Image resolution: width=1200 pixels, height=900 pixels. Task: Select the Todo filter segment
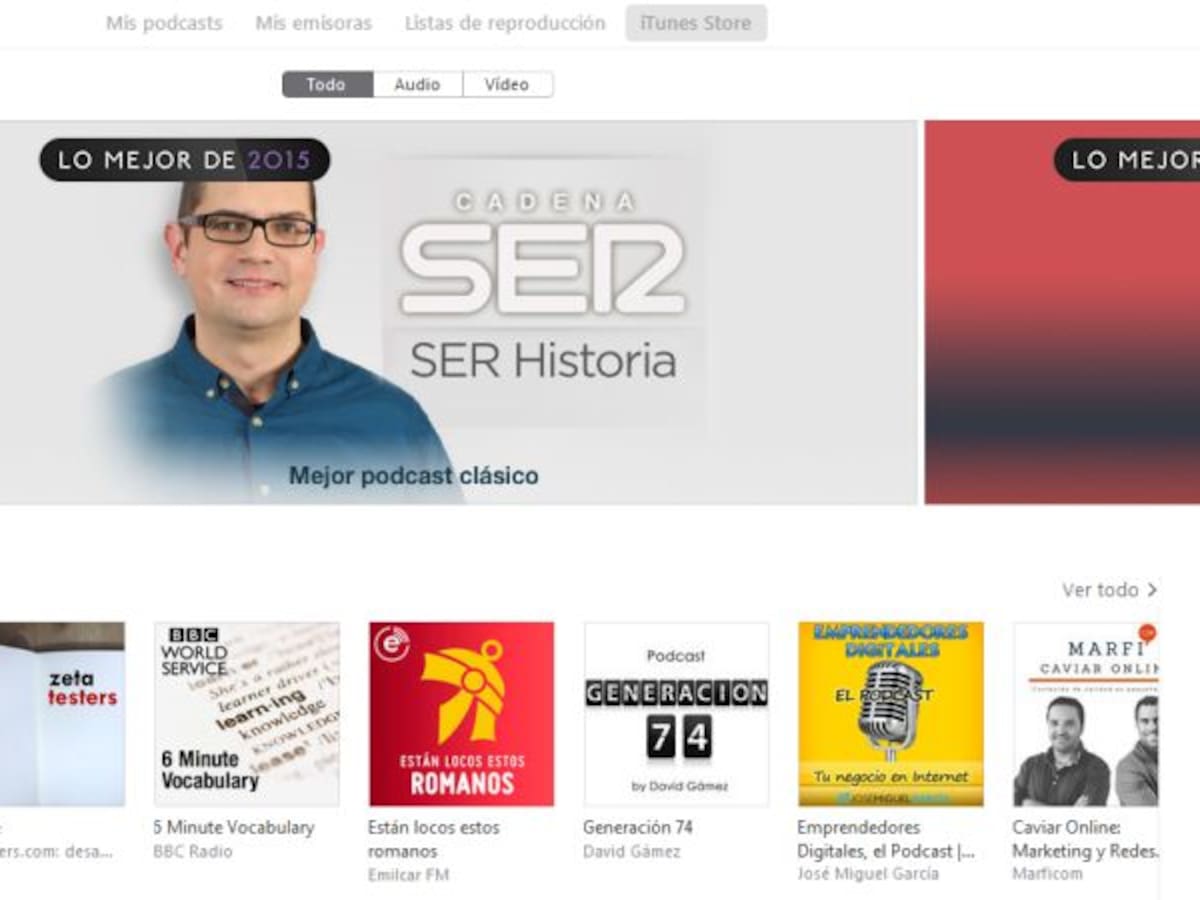point(327,85)
